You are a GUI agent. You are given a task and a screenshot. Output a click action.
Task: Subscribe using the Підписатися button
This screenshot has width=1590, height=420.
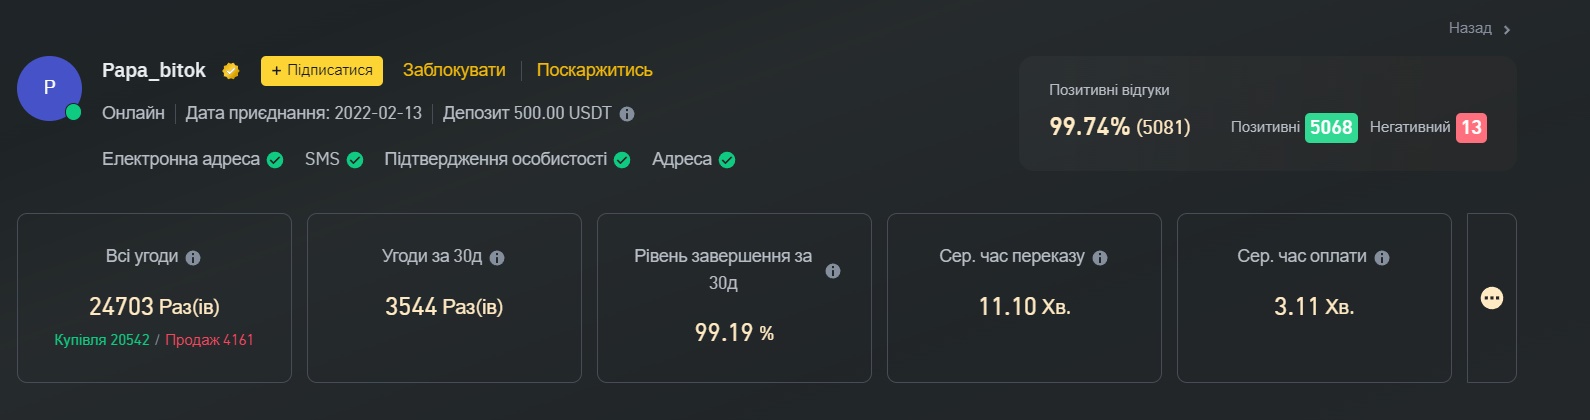[322, 71]
